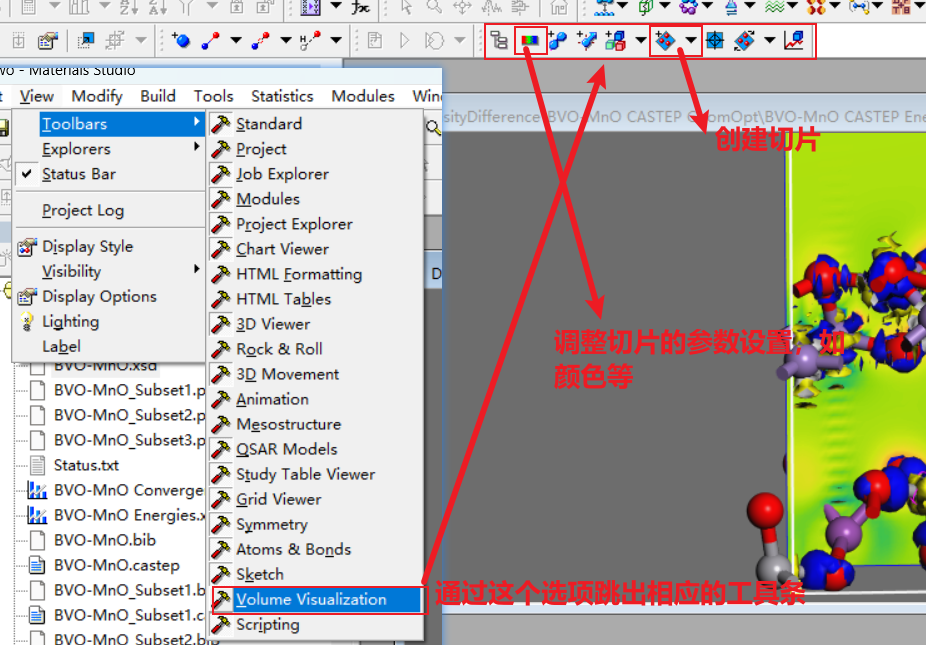This screenshot has height=645, width=926.
Task: Click the blue crosshair target icon
Action: 715,40
